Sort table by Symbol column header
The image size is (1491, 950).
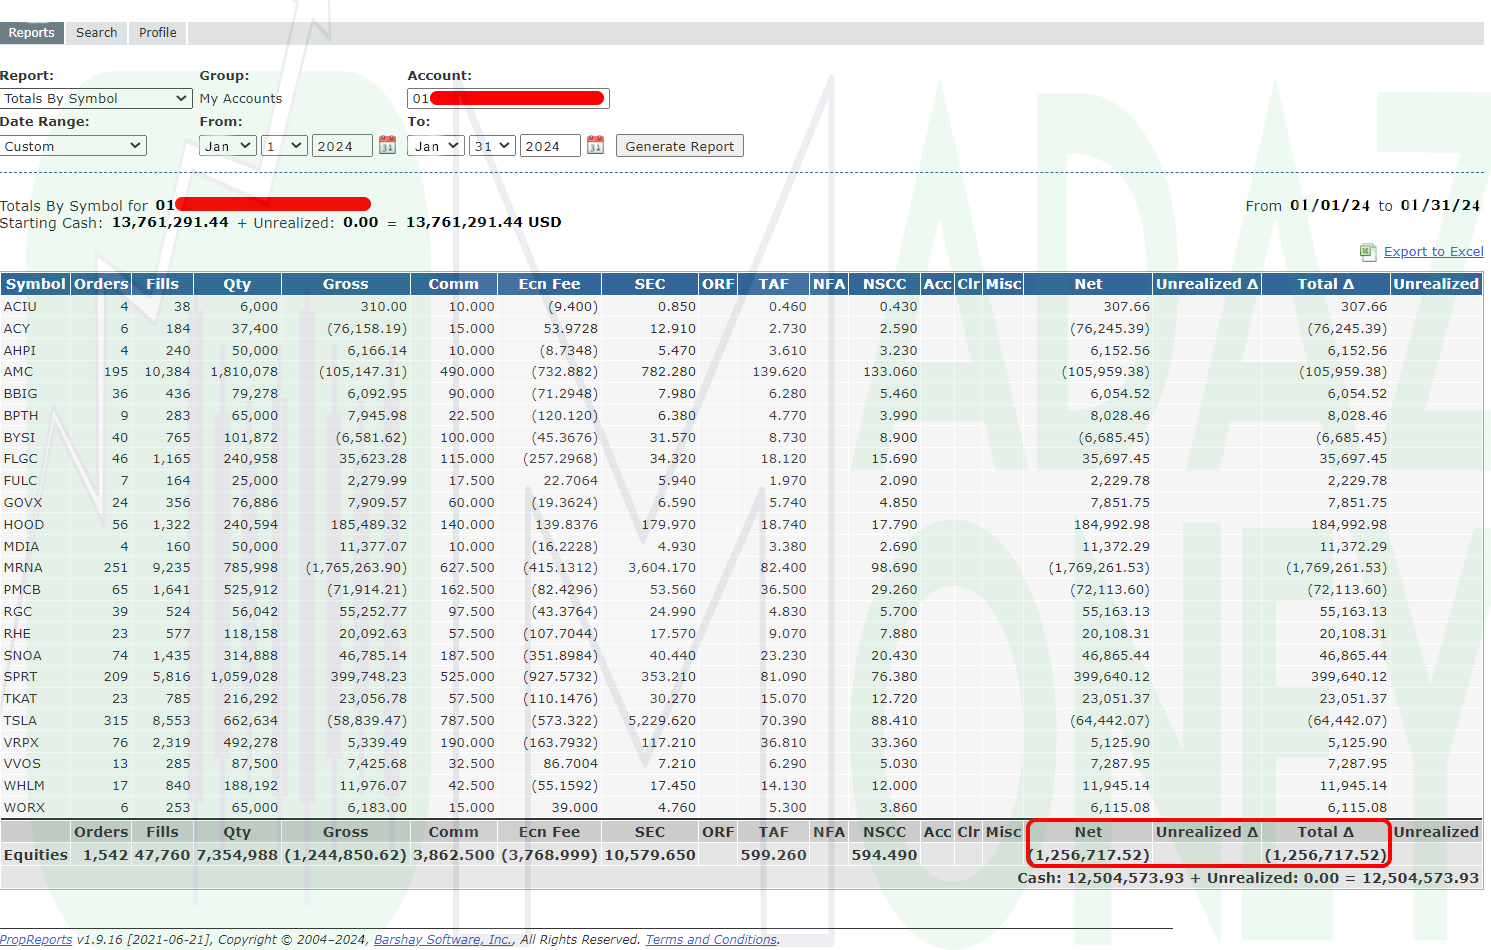tap(36, 284)
